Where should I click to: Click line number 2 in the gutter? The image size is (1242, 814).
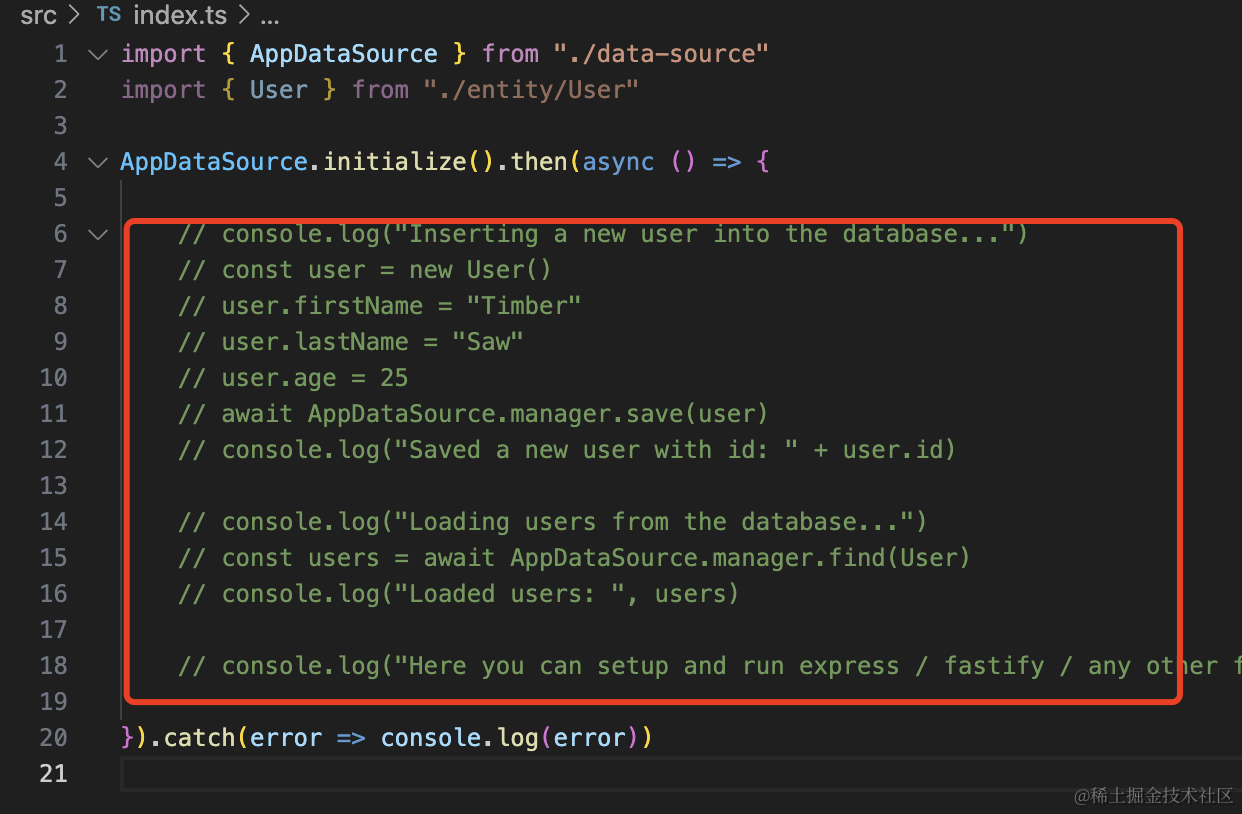[x=60, y=90]
